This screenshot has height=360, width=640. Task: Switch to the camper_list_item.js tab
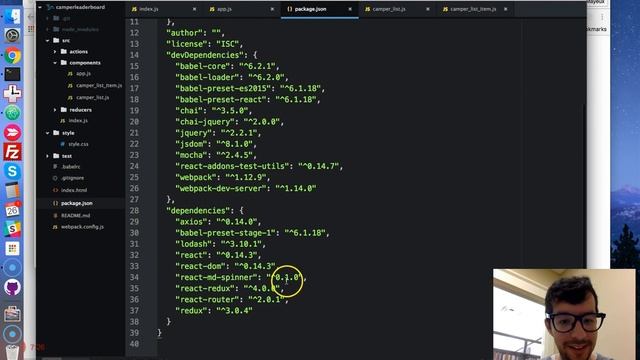476,9
